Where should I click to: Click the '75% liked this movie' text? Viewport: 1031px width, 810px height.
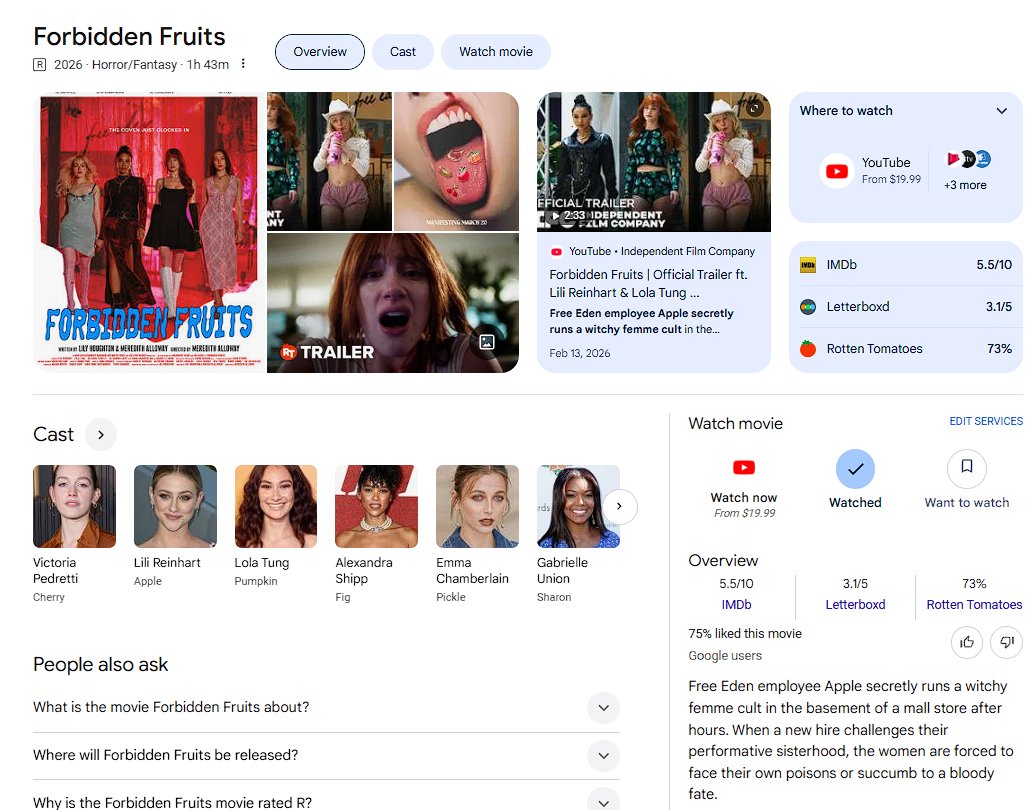(x=745, y=634)
